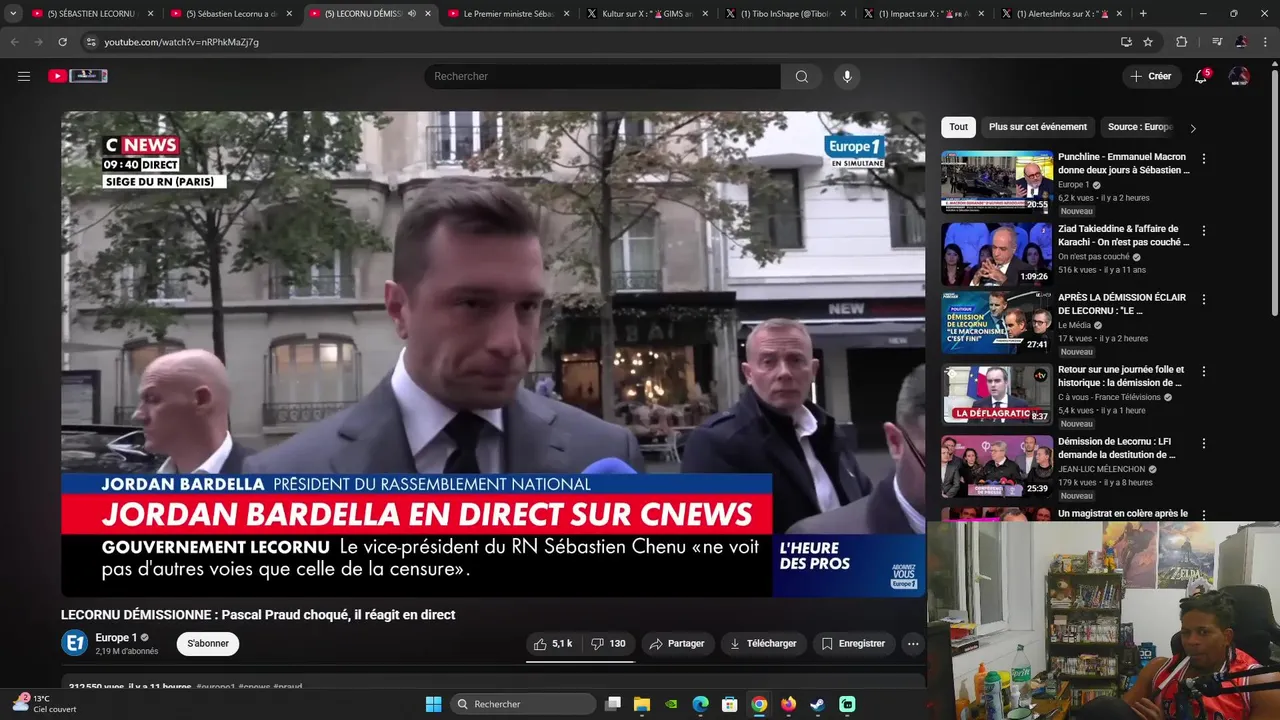This screenshot has height=720, width=1280.
Task: Open Firefox from taskbar
Action: (x=788, y=704)
